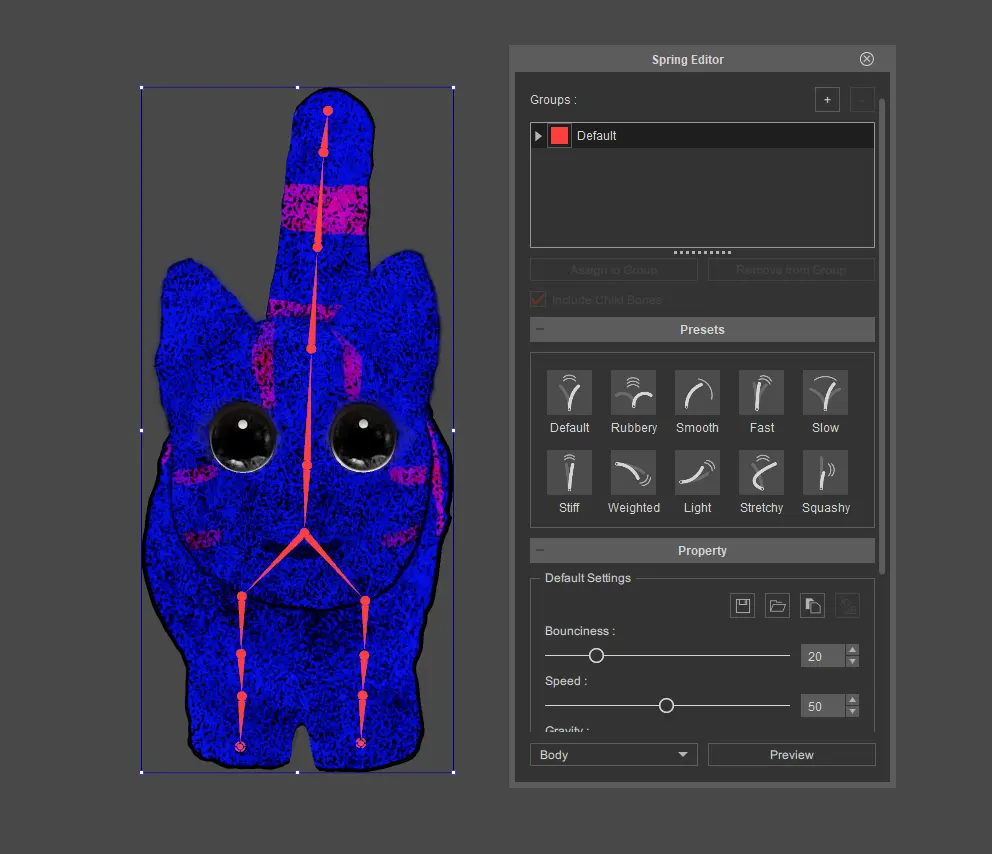Select the Default group row

pos(702,135)
